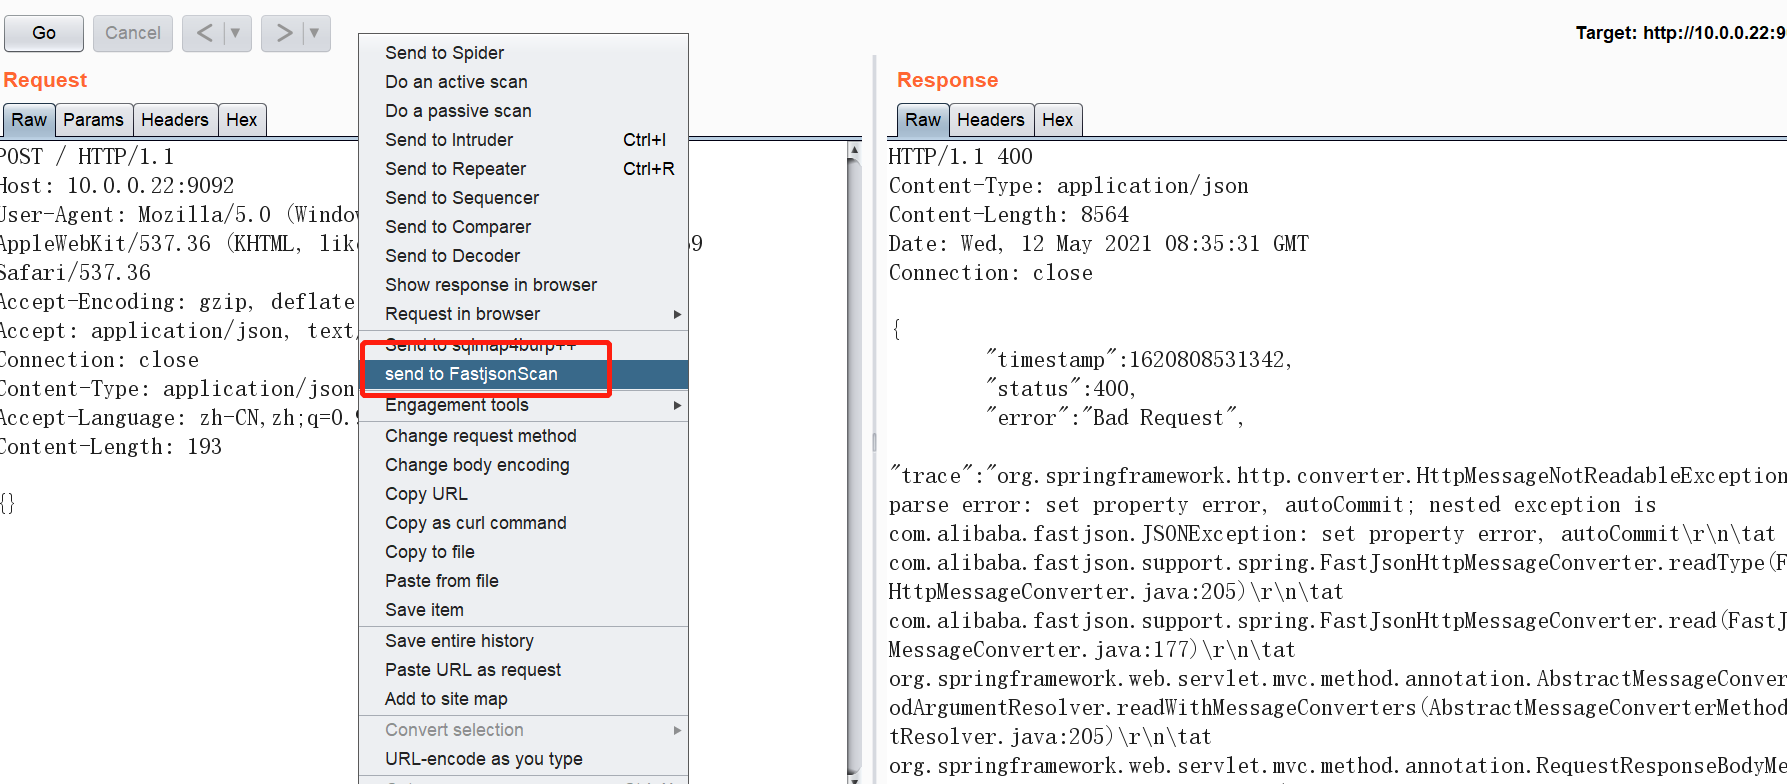Select Save item
This screenshot has width=1787, height=784.
[523, 610]
